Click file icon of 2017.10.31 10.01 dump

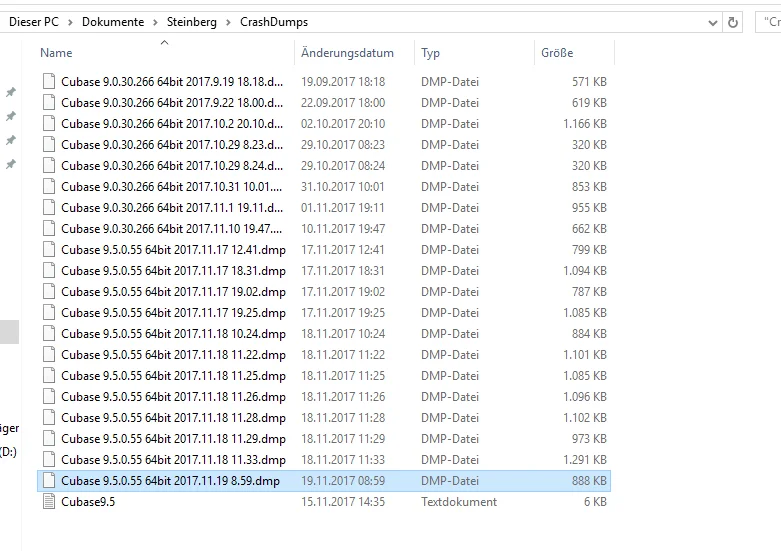(49, 186)
